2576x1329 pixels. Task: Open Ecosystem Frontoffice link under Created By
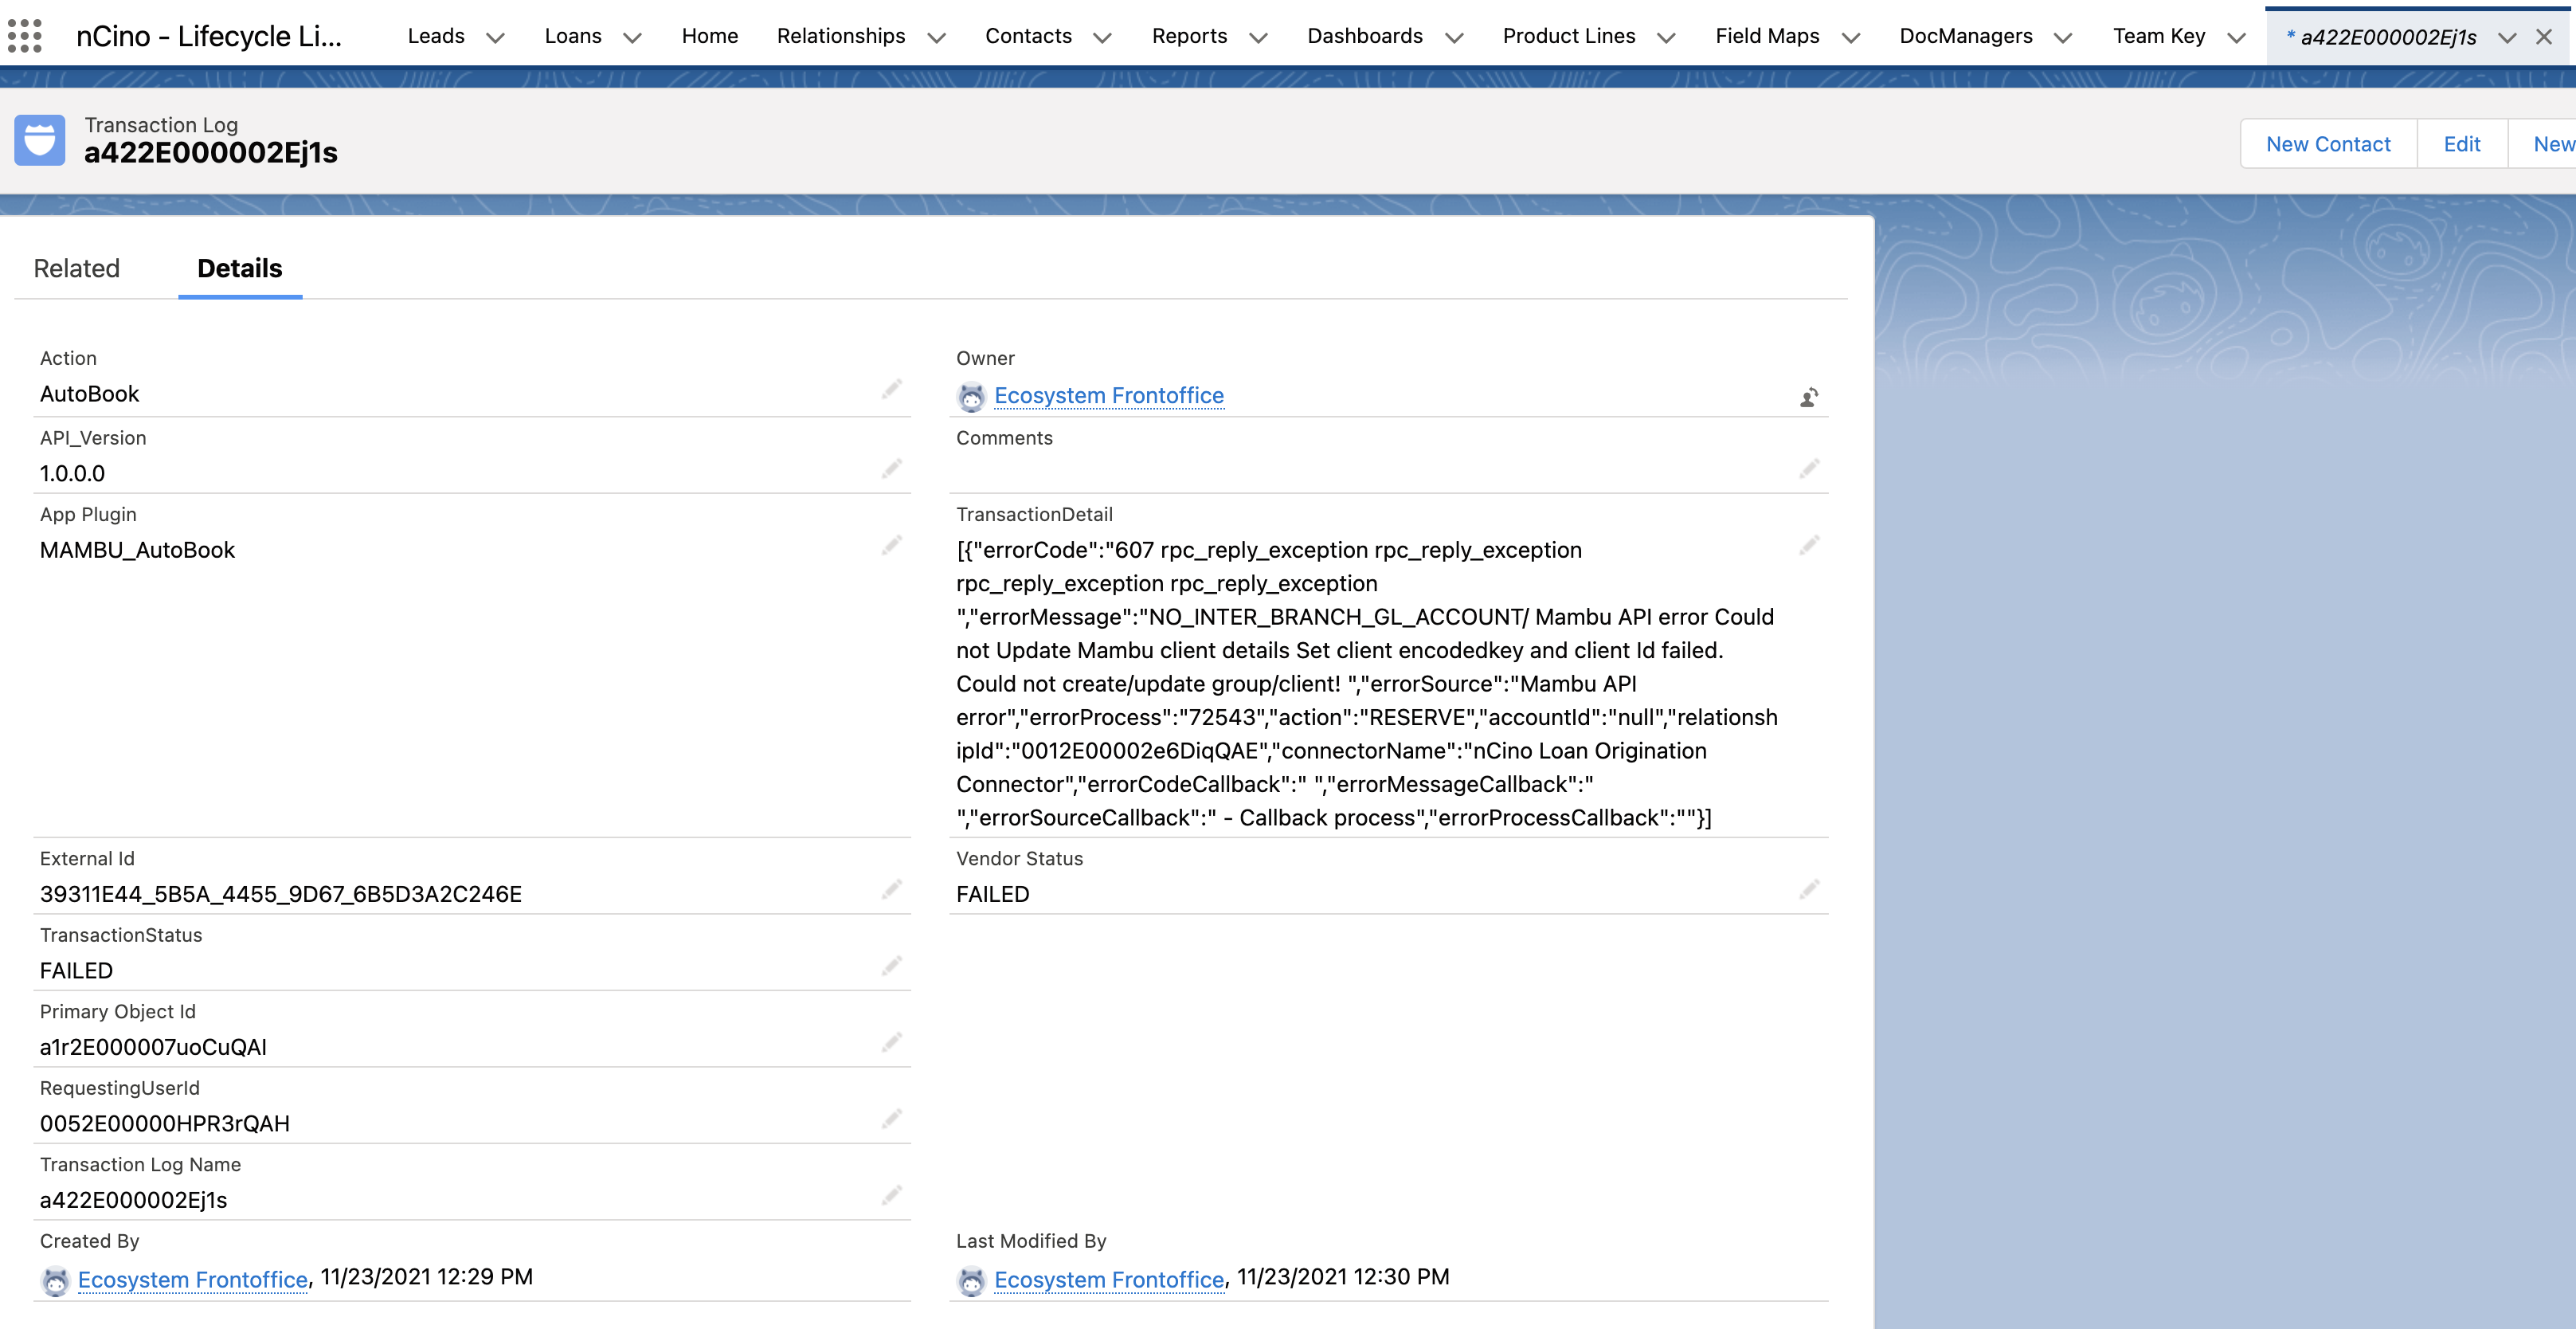191,1279
